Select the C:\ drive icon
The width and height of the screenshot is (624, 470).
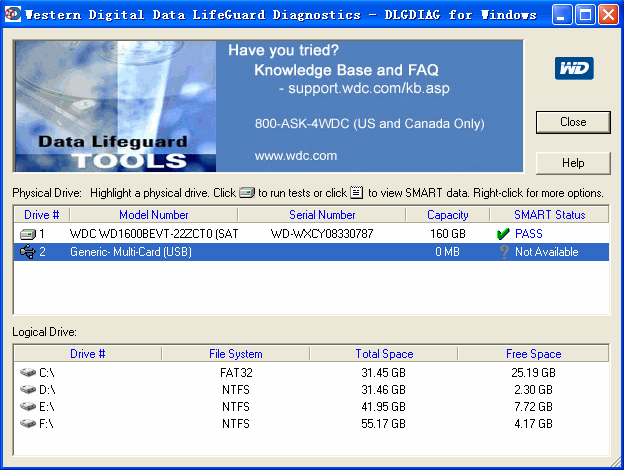(x=28, y=372)
